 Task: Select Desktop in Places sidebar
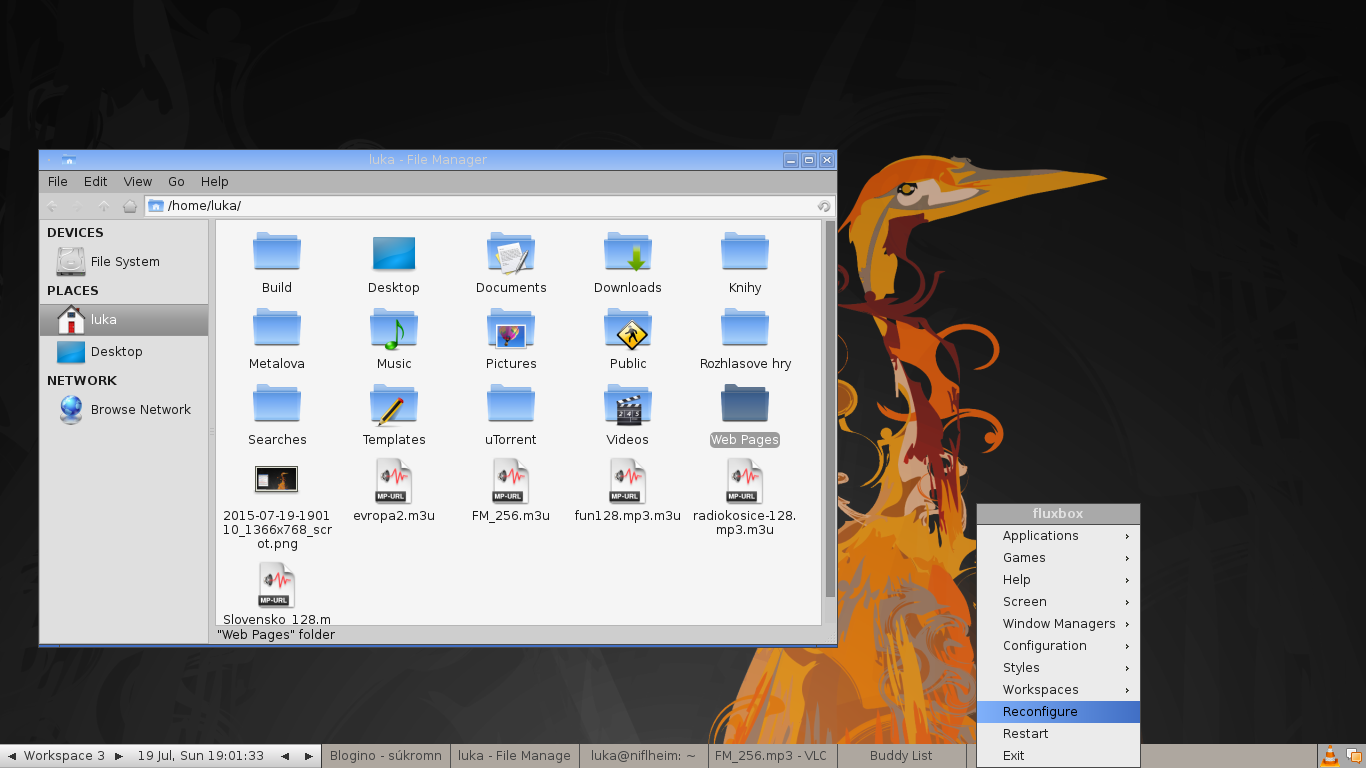(x=124, y=352)
